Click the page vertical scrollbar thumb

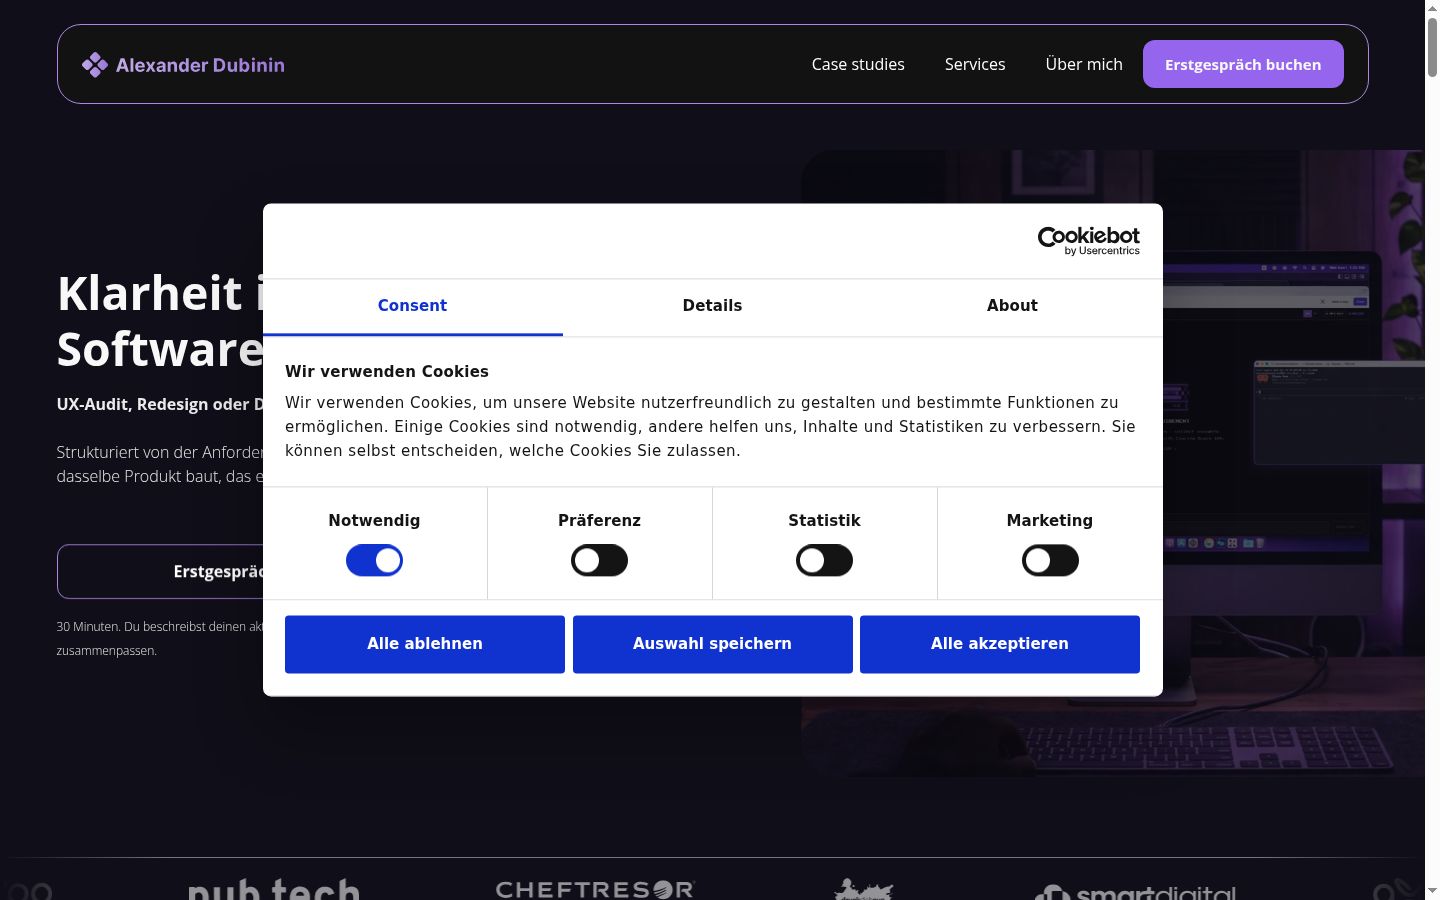(x=1432, y=47)
